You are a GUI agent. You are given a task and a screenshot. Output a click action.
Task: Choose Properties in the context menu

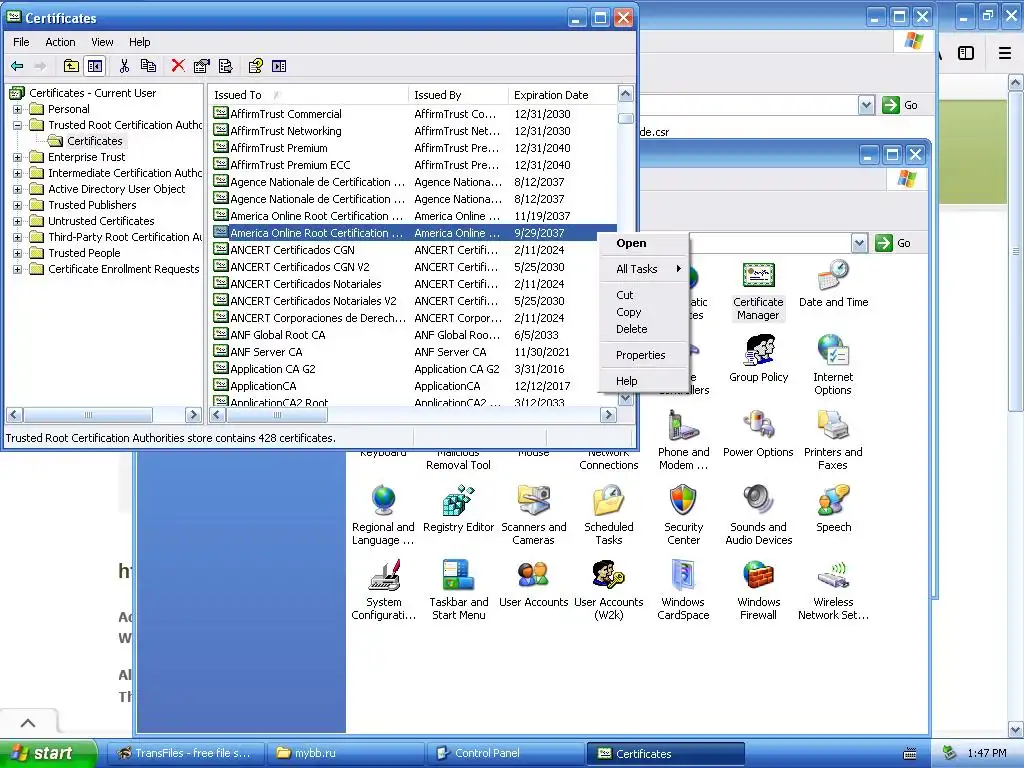641,355
